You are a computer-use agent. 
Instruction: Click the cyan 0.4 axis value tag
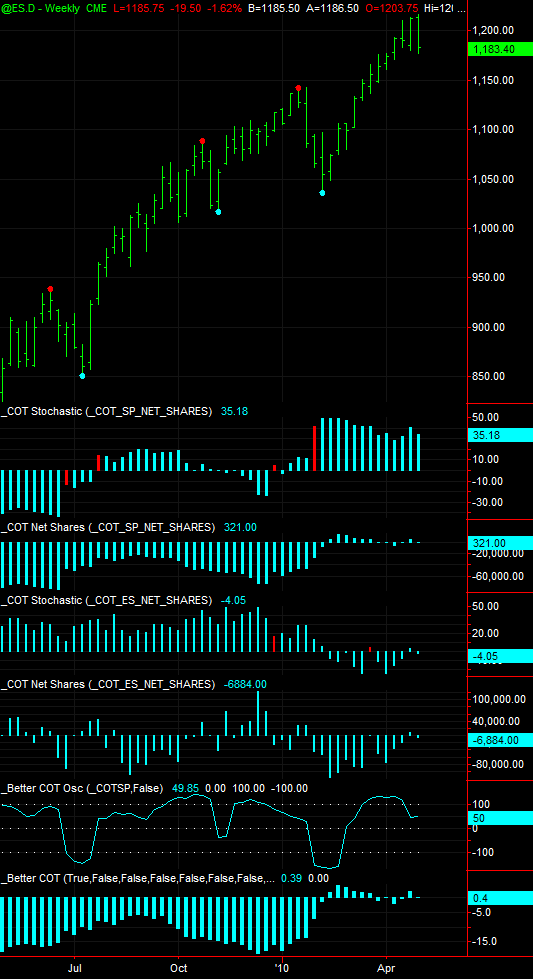point(500,898)
